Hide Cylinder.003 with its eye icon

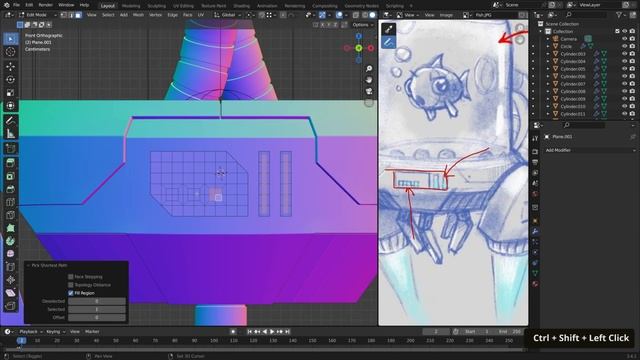pos(624,54)
